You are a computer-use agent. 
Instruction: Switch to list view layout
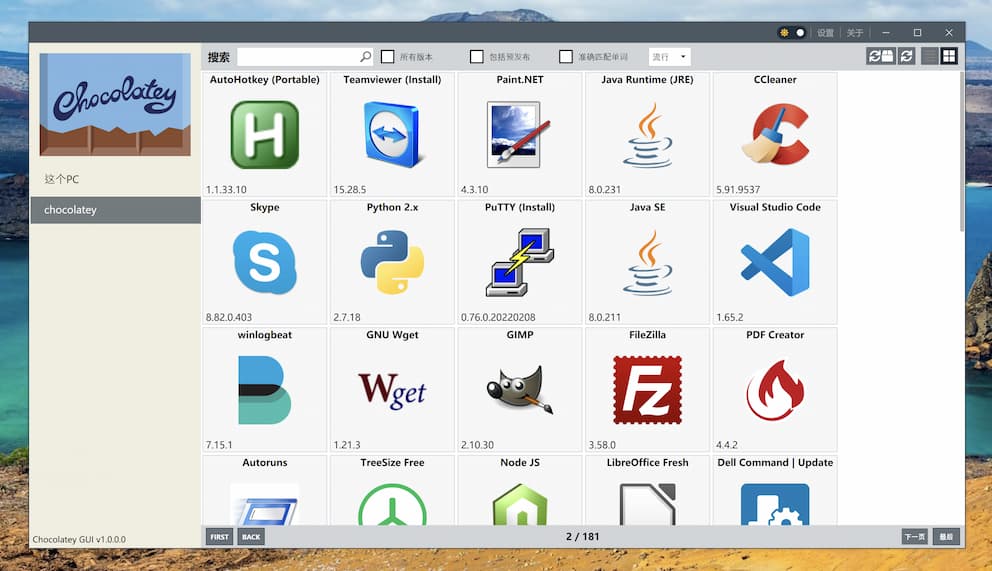(930, 57)
